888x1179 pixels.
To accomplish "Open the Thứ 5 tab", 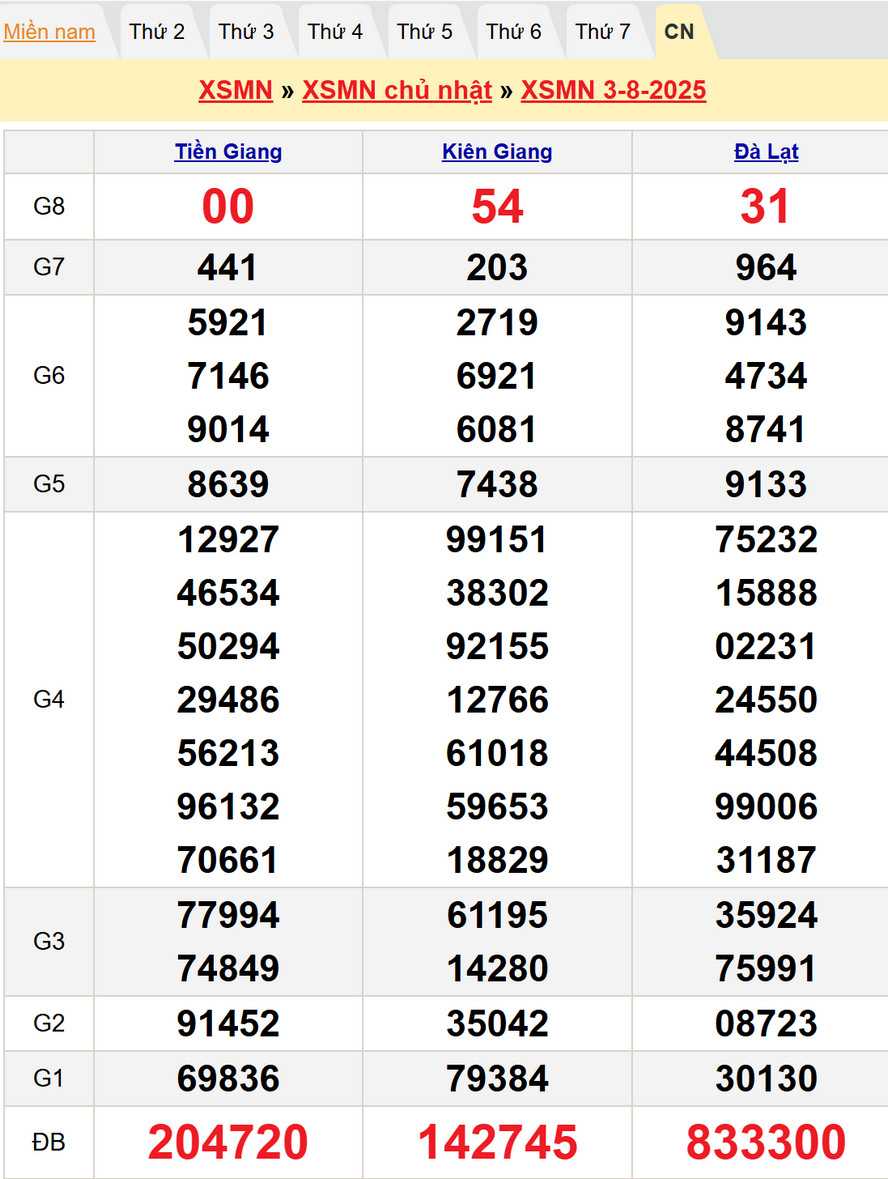I will pyautogui.click(x=424, y=32).
